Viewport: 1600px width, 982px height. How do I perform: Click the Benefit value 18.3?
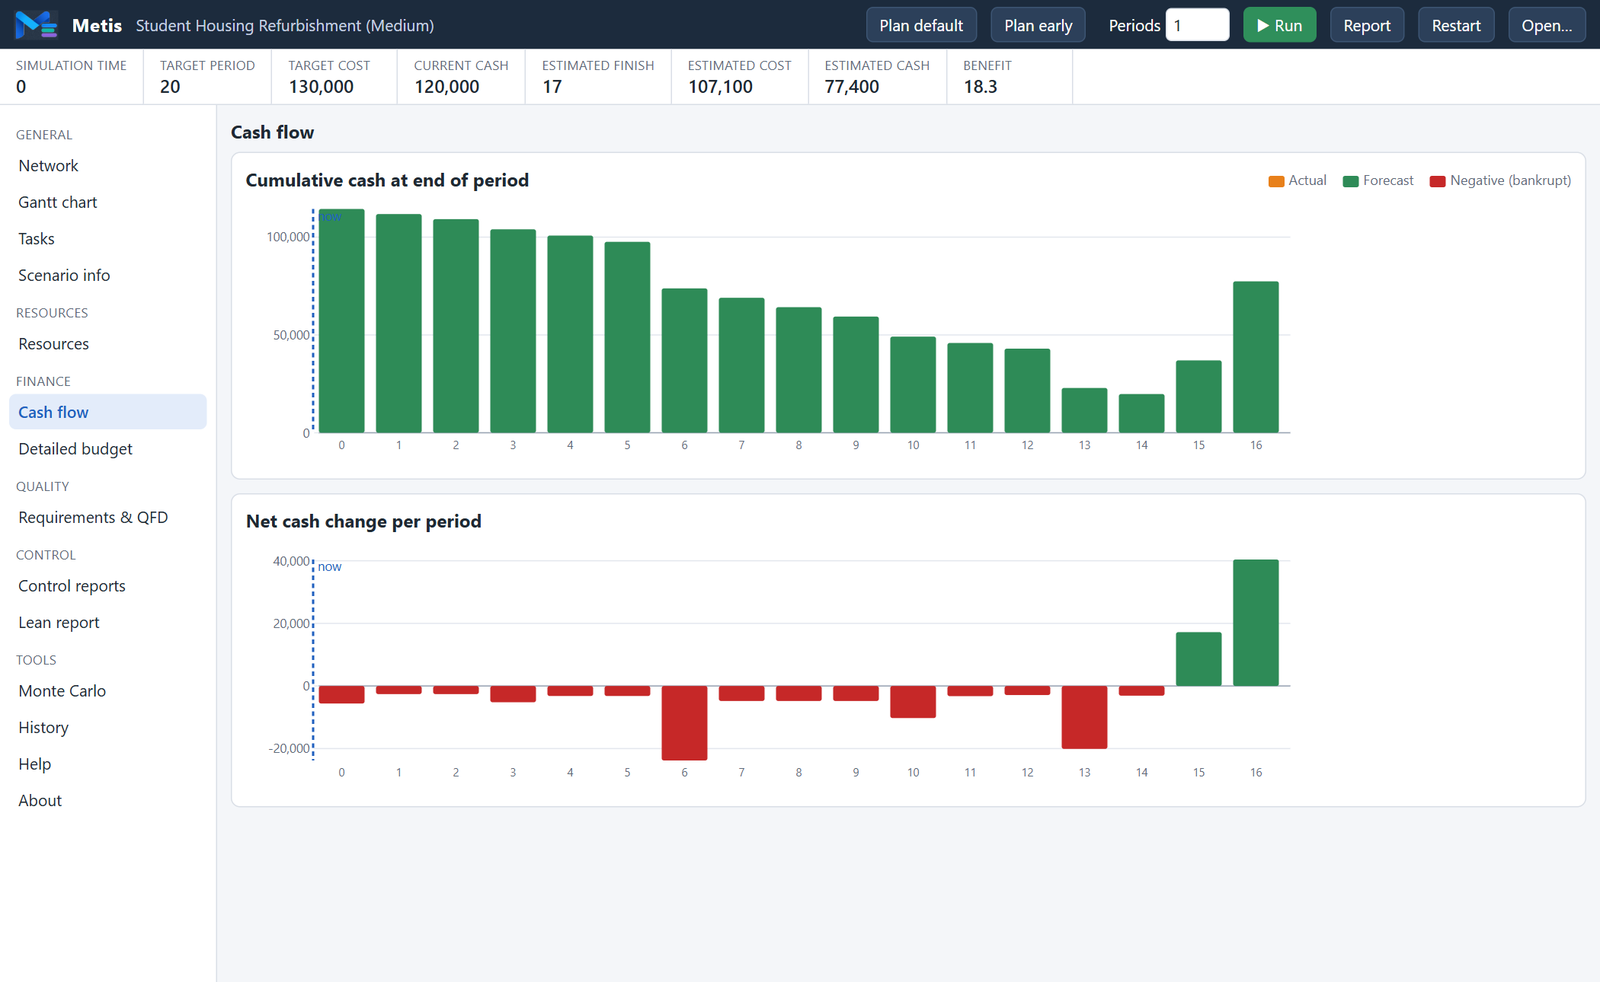(x=980, y=87)
